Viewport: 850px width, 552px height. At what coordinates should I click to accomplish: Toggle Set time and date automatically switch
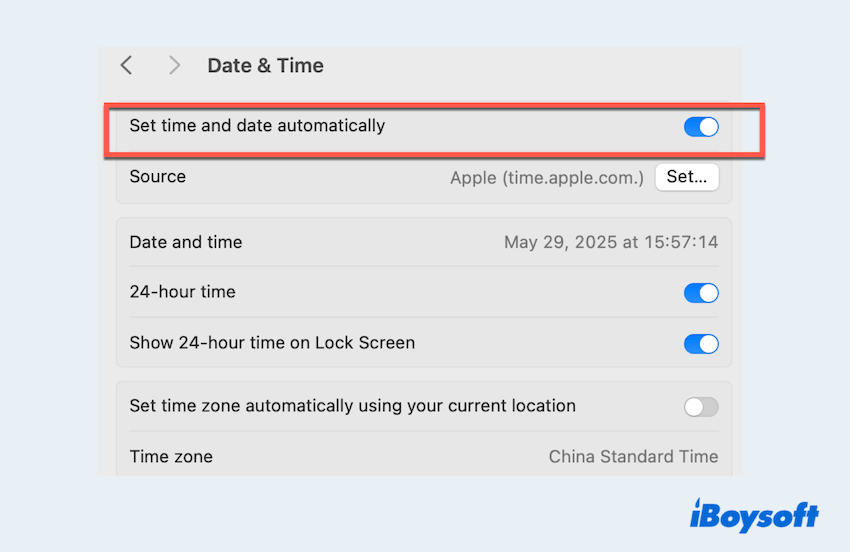point(701,127)
